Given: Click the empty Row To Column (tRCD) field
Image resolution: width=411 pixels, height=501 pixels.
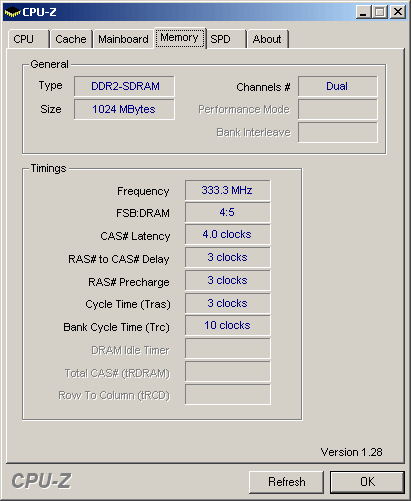Looking at the screenshot, I should (228, 394).
